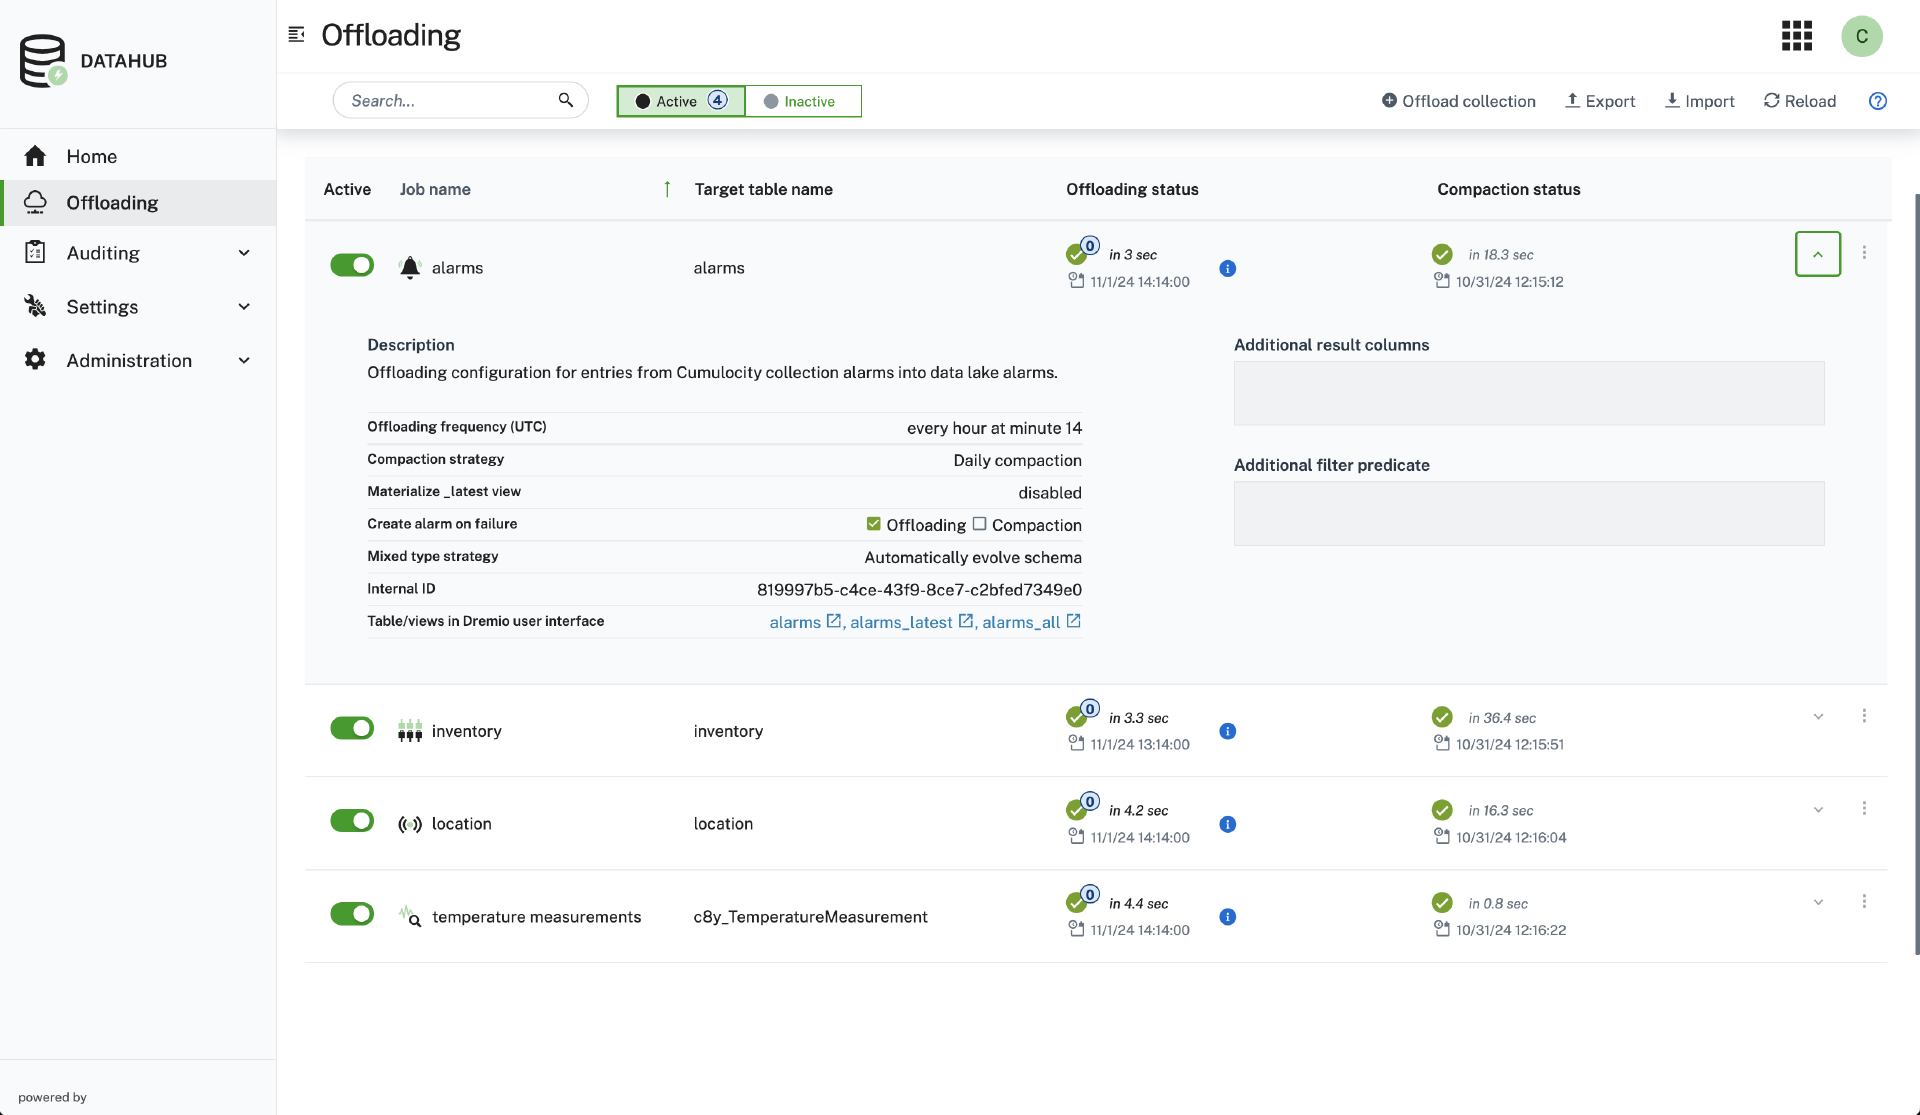Expand the inventory job details
Viewport: 1920px width, 1115px height.
[1817, 717]
